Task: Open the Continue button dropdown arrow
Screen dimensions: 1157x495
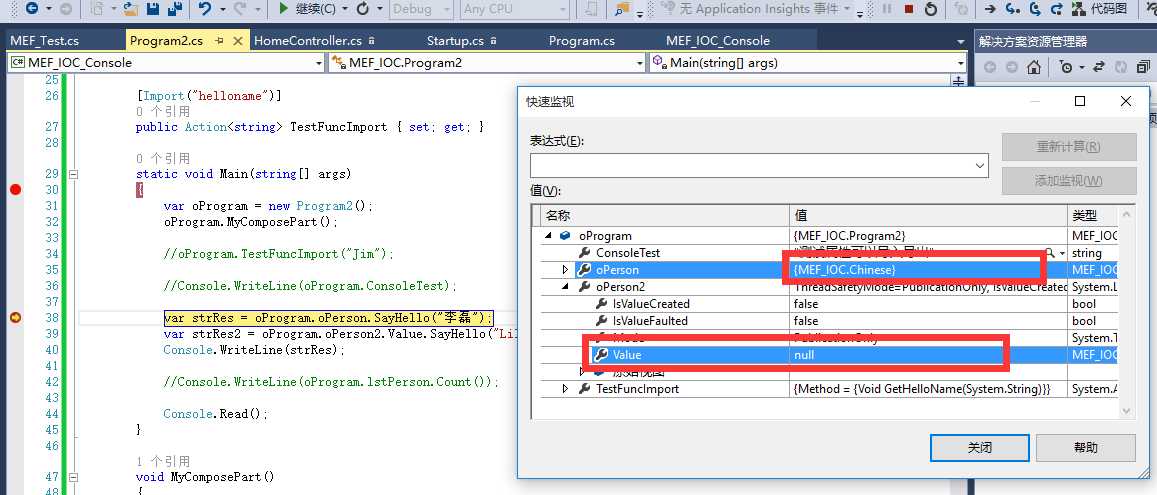Action: [345, 9]
